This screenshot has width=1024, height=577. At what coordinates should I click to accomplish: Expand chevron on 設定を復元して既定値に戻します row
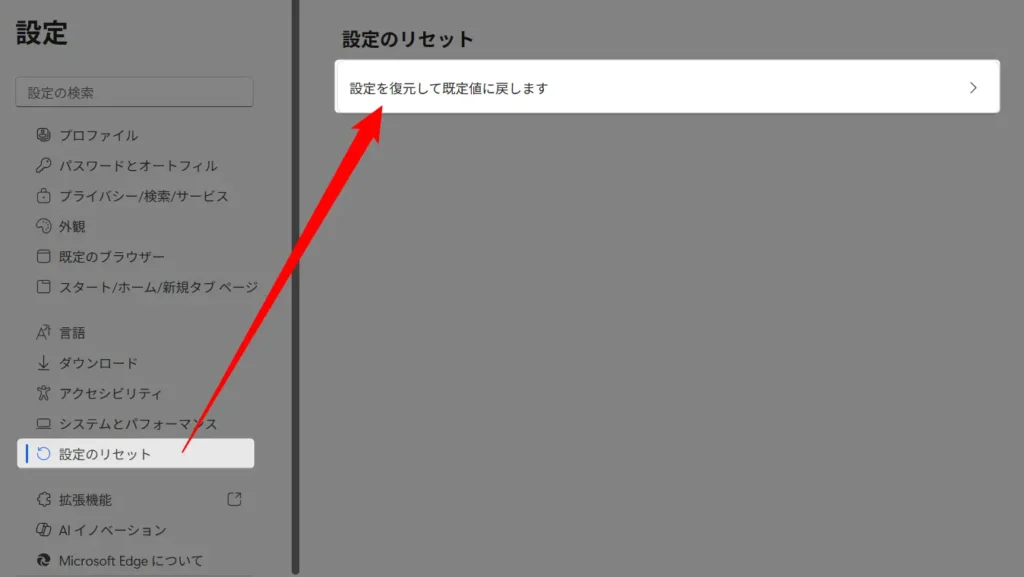[973, 88]
